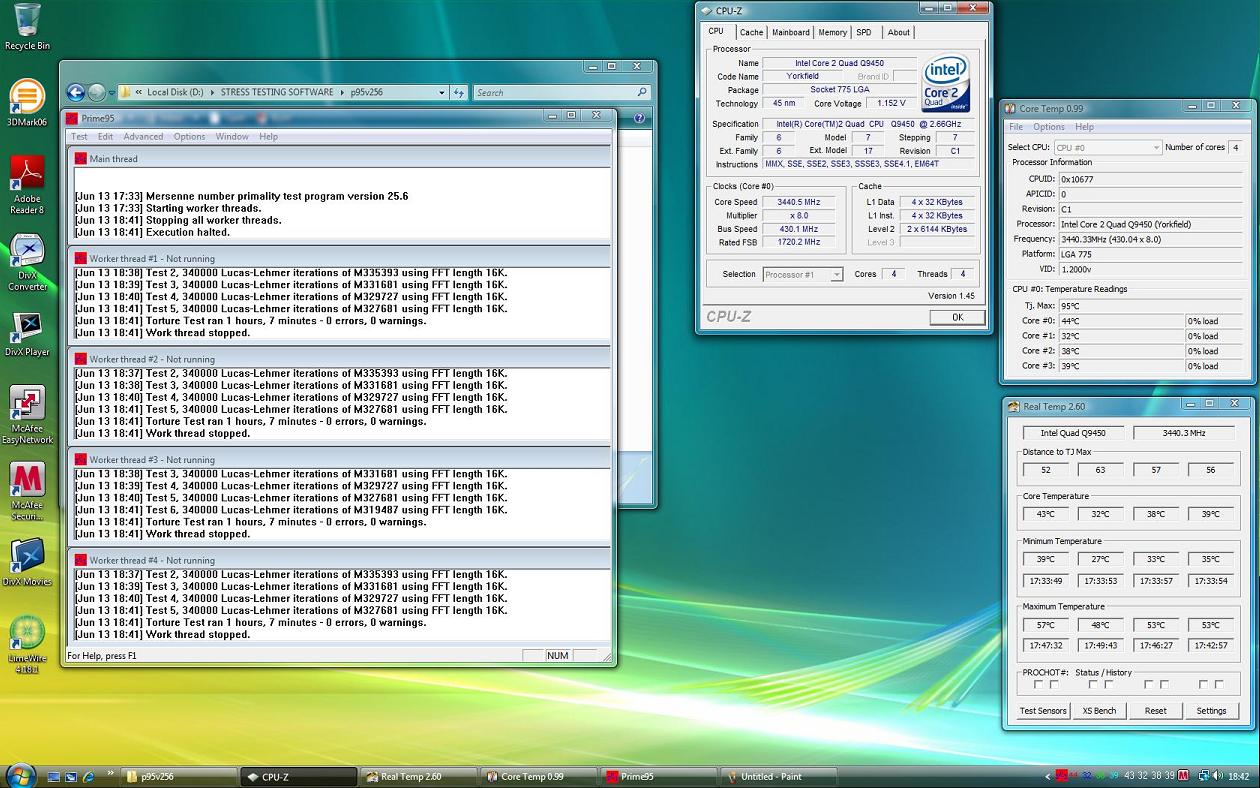Switch to Untitled - Paint taskbar button

pos(777,776)
